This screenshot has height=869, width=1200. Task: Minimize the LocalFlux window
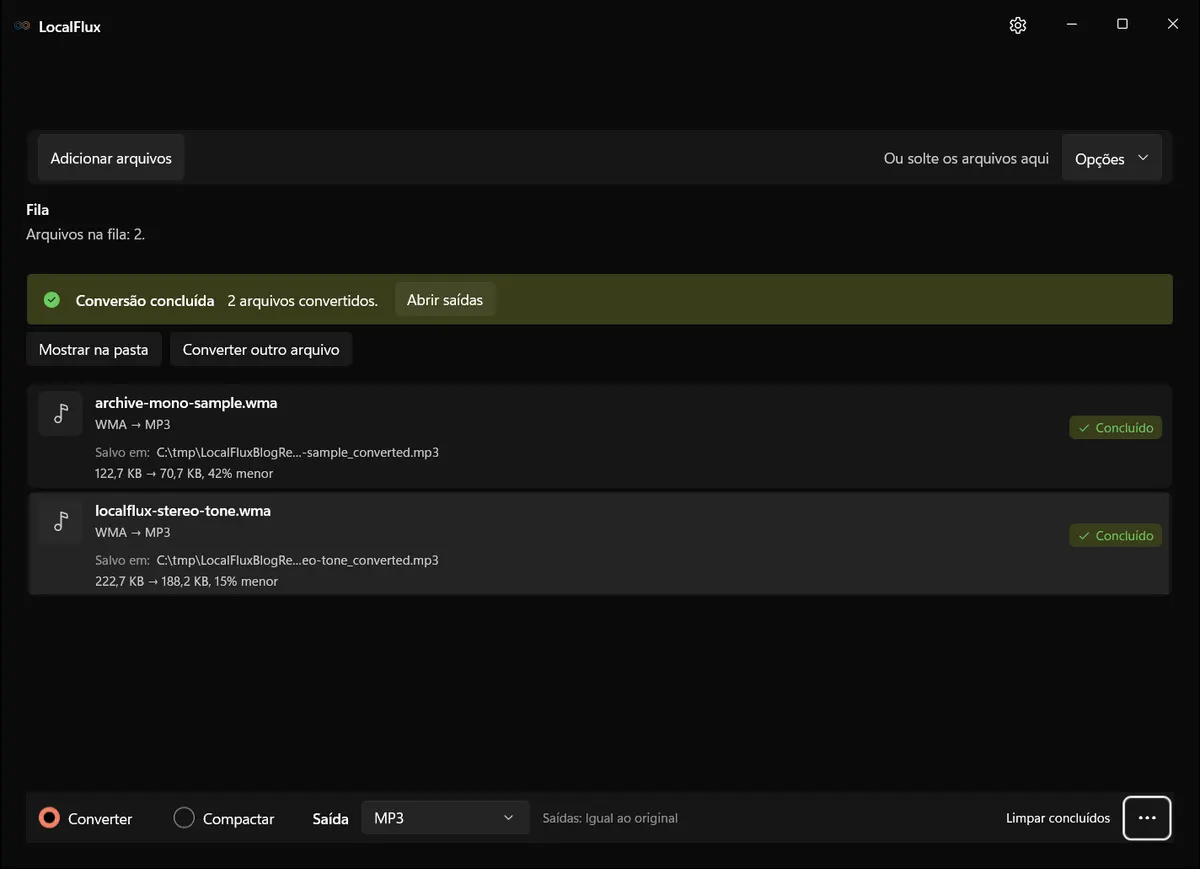click(1071, 24)
